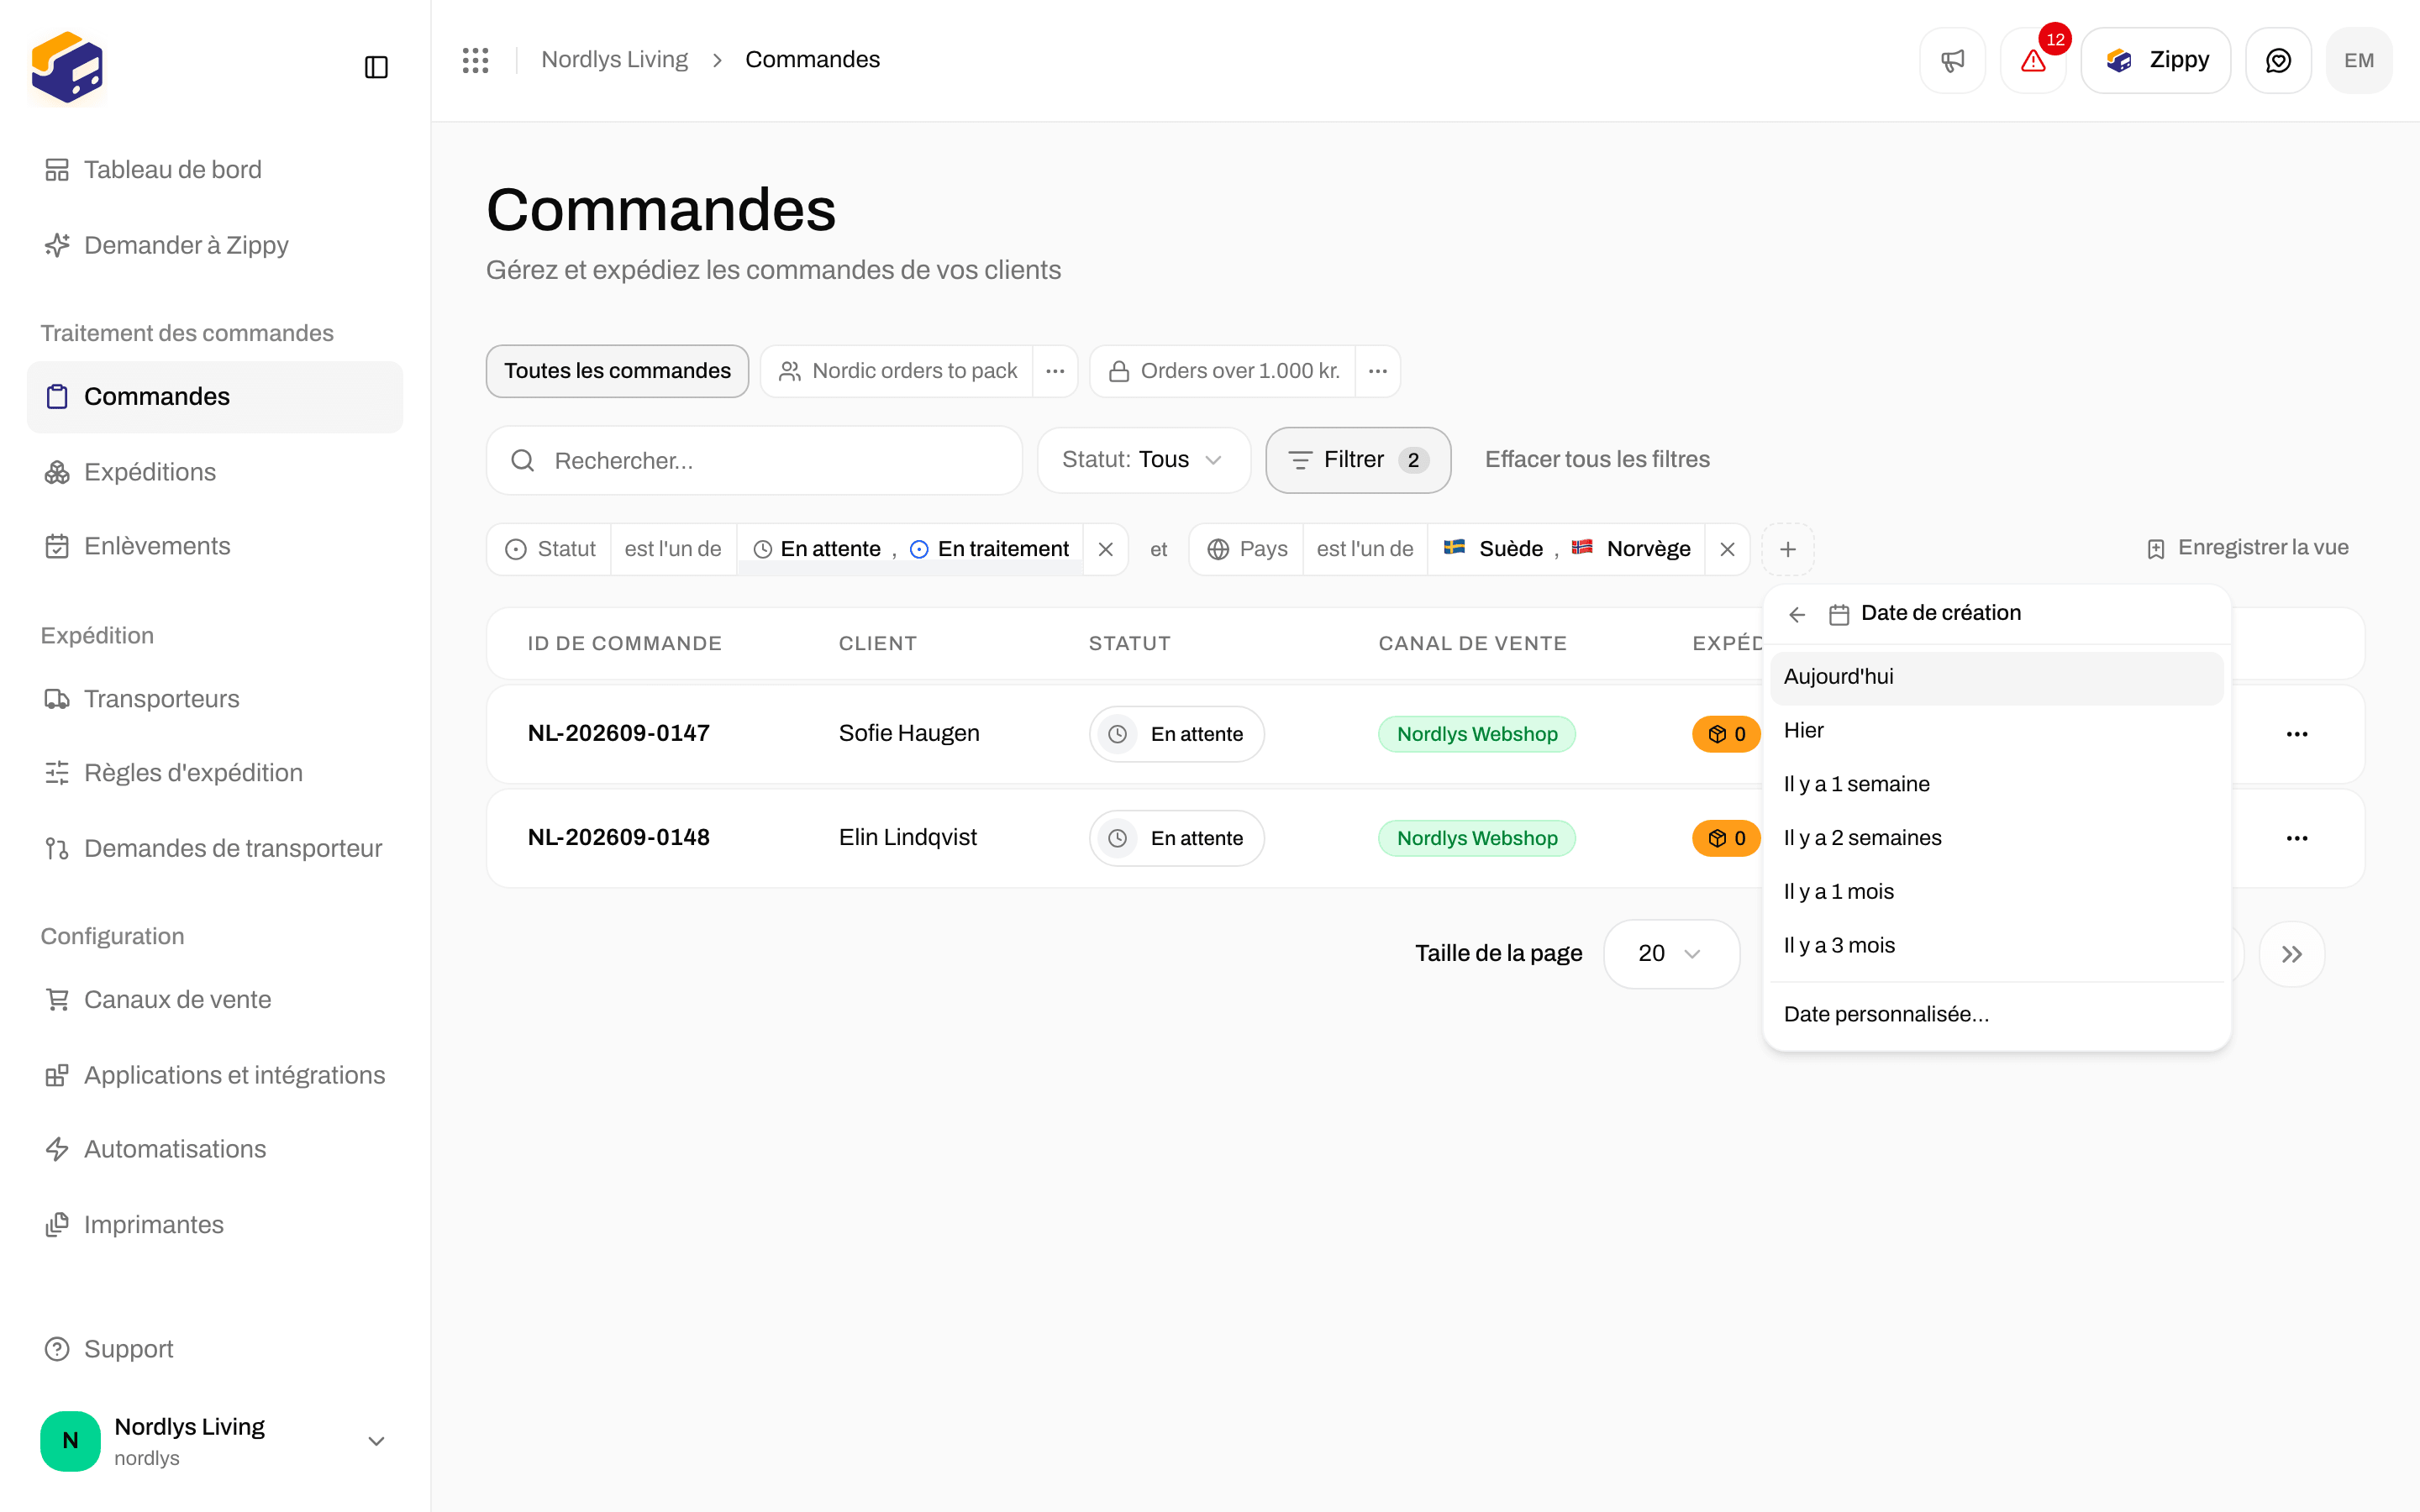Switch to Orders over 1.000 kr. view

[1224, 371]
